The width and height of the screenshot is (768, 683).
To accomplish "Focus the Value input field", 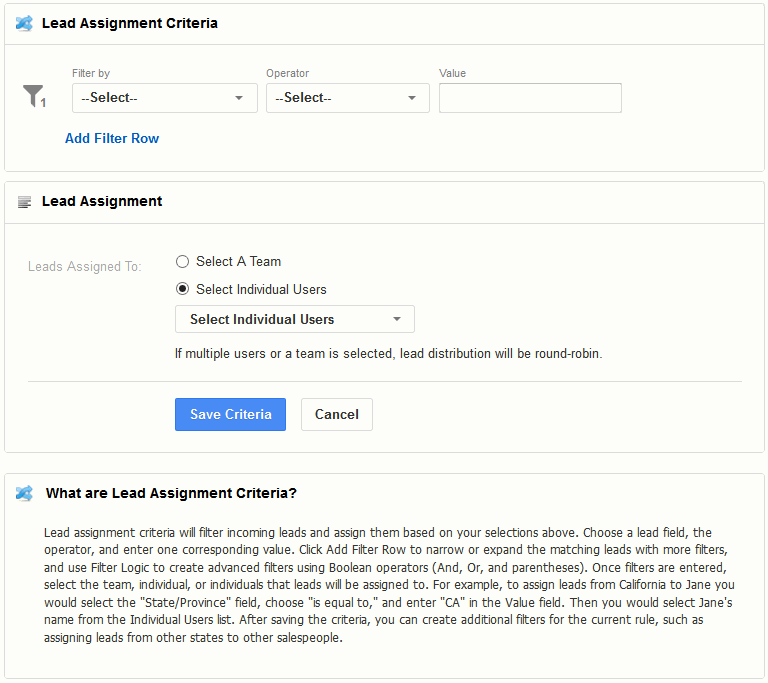I will pyautogui.click(x=530, y=98).
